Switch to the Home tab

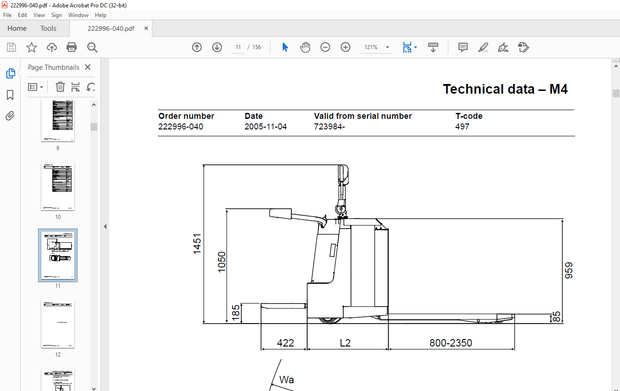(17, 28)
